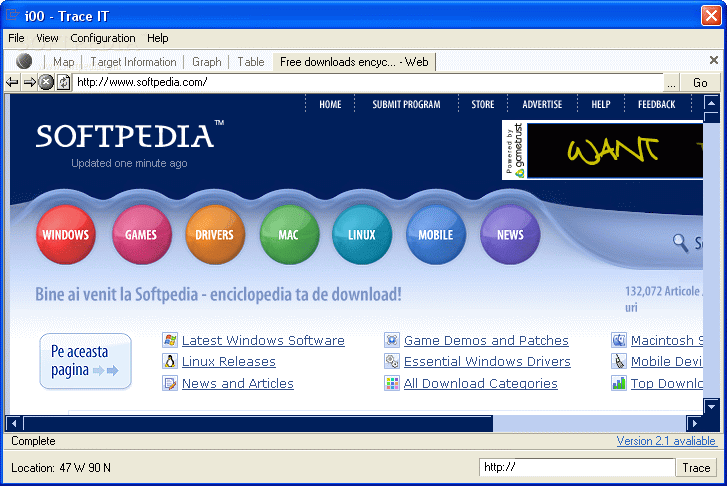Click the vertical scrollbar up arrow
This screenshot has width=727, height=486.
click(x=711, y=103)
